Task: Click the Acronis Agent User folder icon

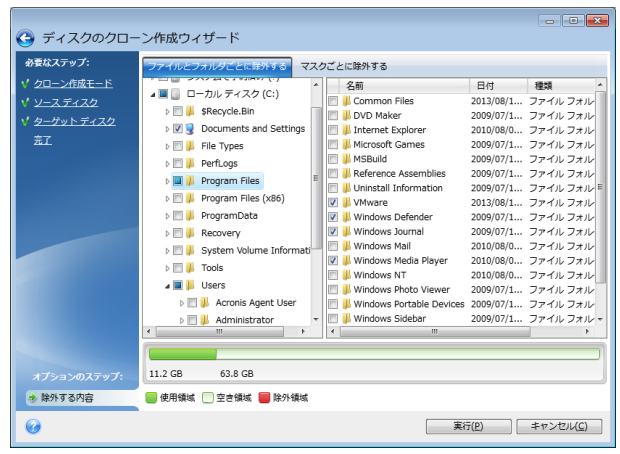Action: [205, 303]
